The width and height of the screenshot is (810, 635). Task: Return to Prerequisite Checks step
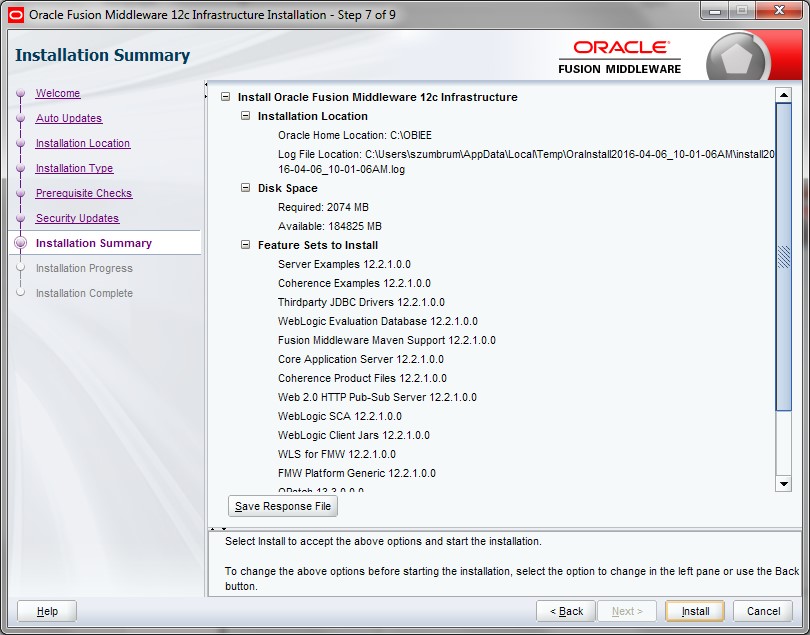(84, 193)
